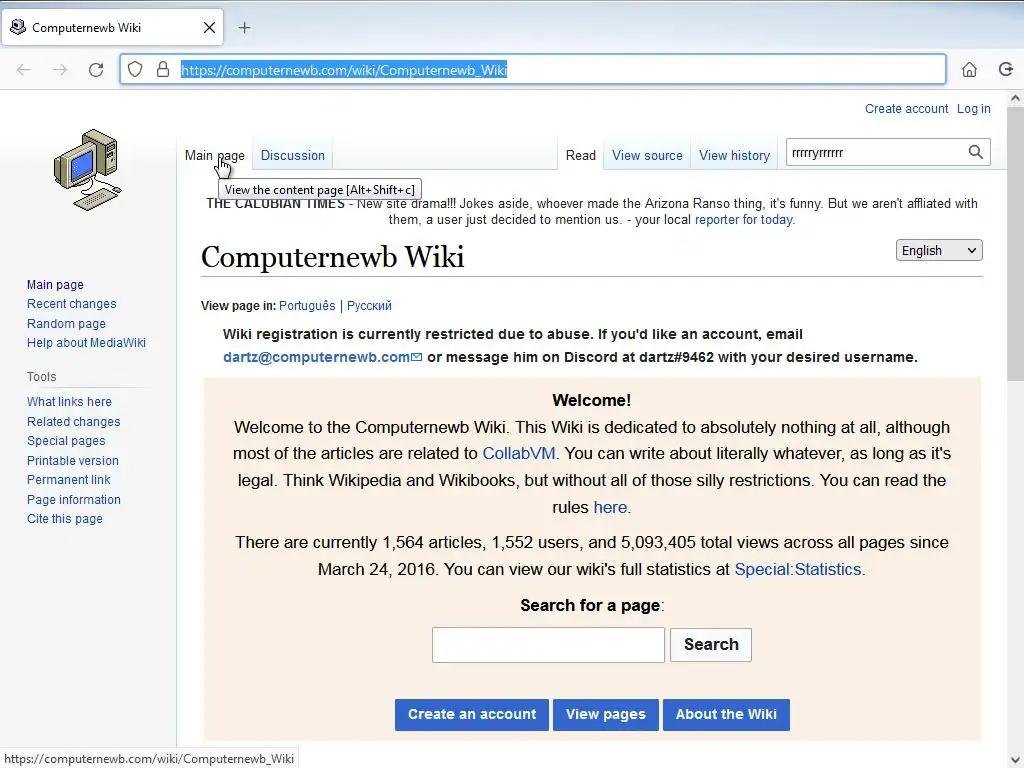The width and height of the screenshot is (1024, 768).
Task: Click the dartz@computernewb.com email link
Action: point(323,357)
